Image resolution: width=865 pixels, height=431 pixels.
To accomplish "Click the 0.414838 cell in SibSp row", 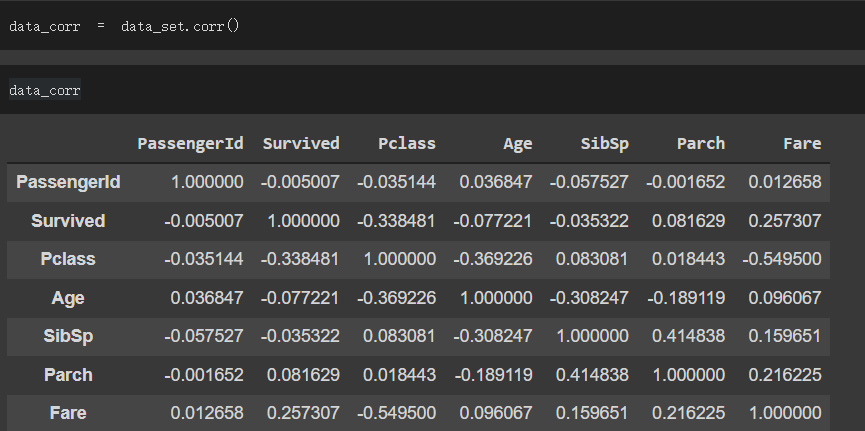I will tap(688, 336).
